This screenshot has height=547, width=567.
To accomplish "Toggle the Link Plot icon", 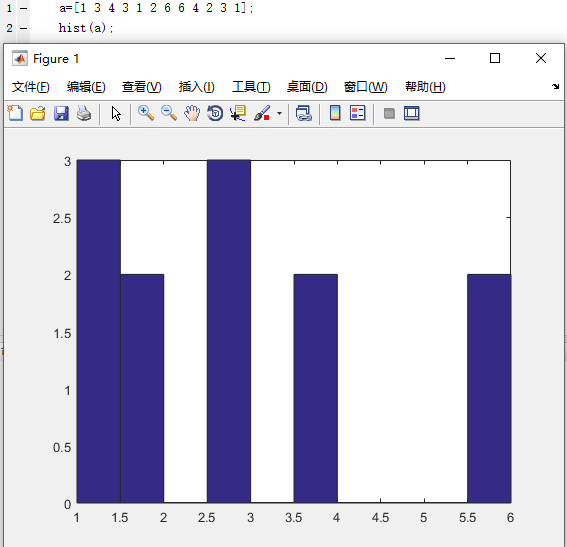I will tap(303, 113).
